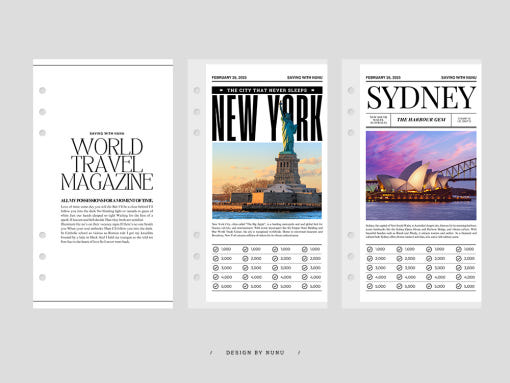This screenshot has height=383, width=510.
Task: Click the 'NEW YORK' headline
Action: point(267,118)
